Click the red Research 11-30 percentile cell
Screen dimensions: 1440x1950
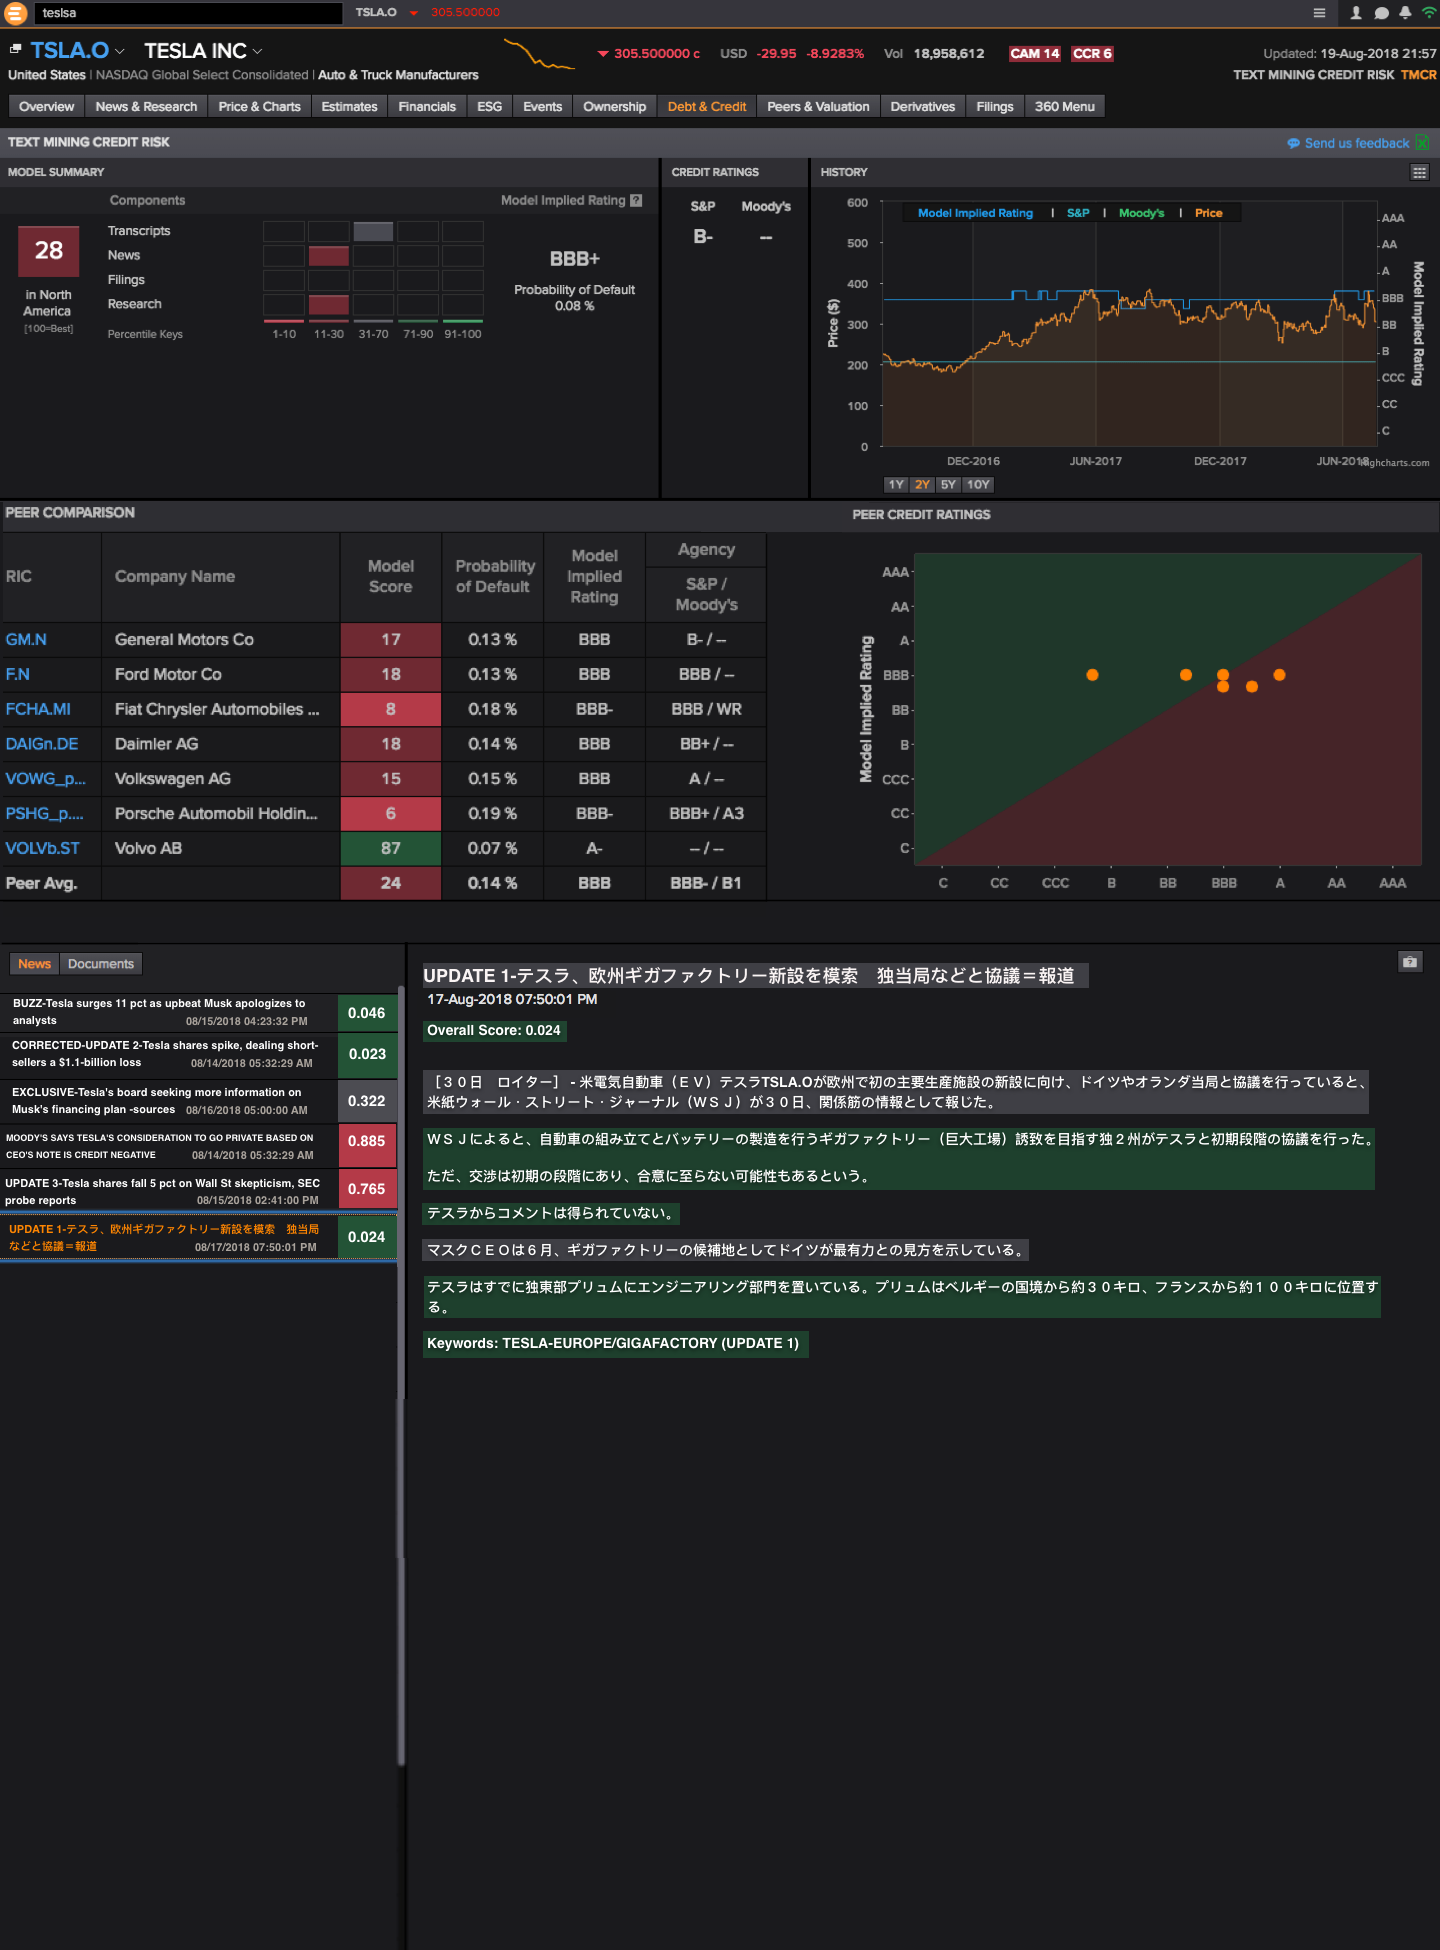[328, 305]
